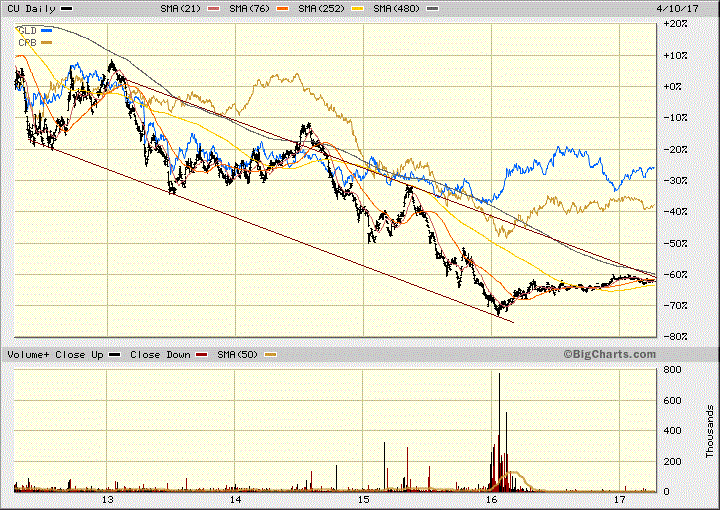Click the dark red Close Down swatch

tap(202, 355)
